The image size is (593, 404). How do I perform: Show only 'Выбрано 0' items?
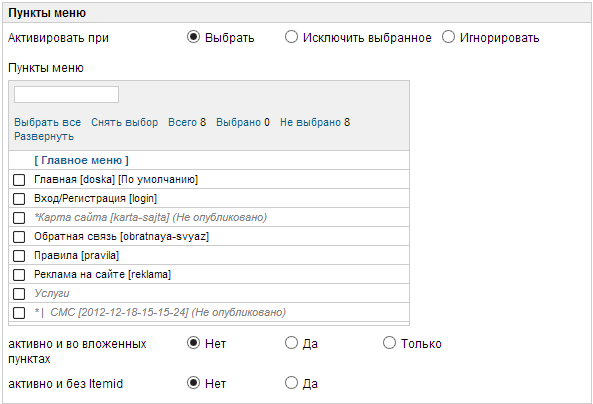coord(243,122)
